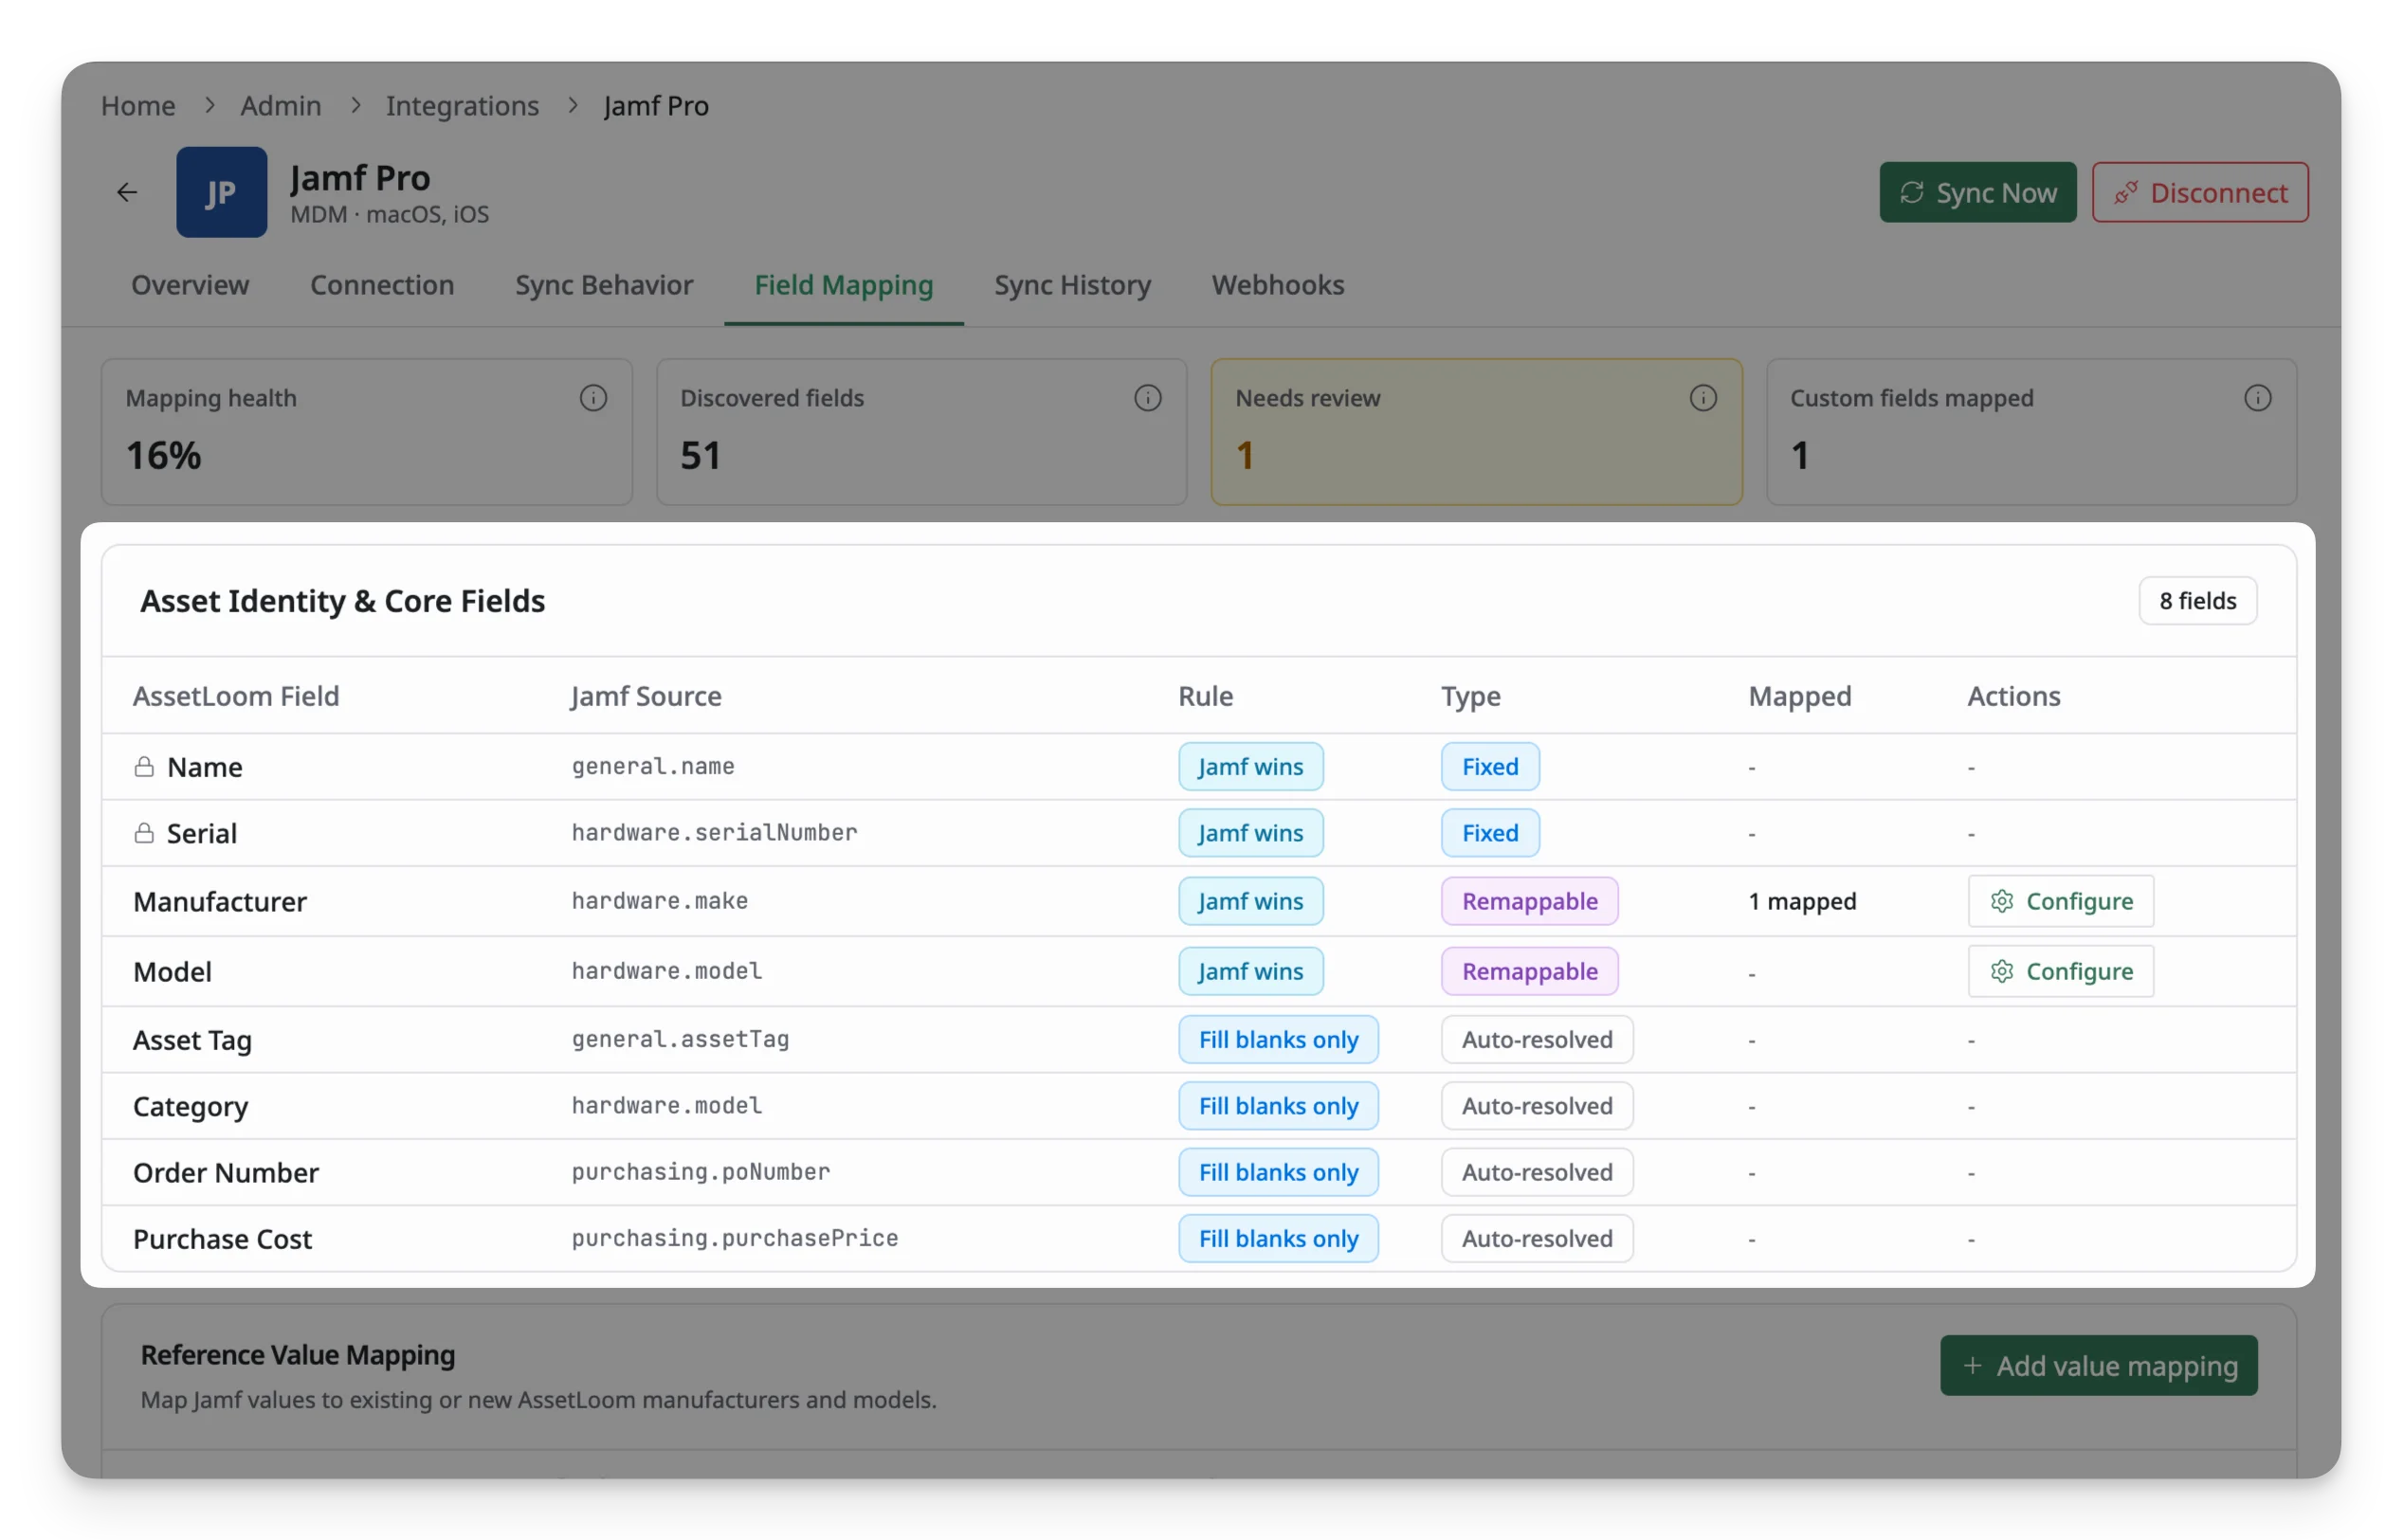Click the 8 fields badge
Screen dimensions: 2403x1540
[x=2197, y=600]
